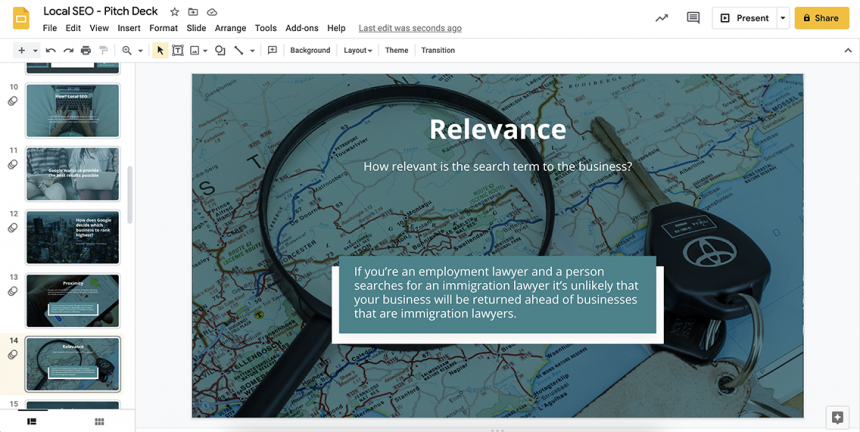Expand the Insert image dropdown arrow
Image resolution: width=860 pixels, height=432 pixels.
click(x=205, y=50)
